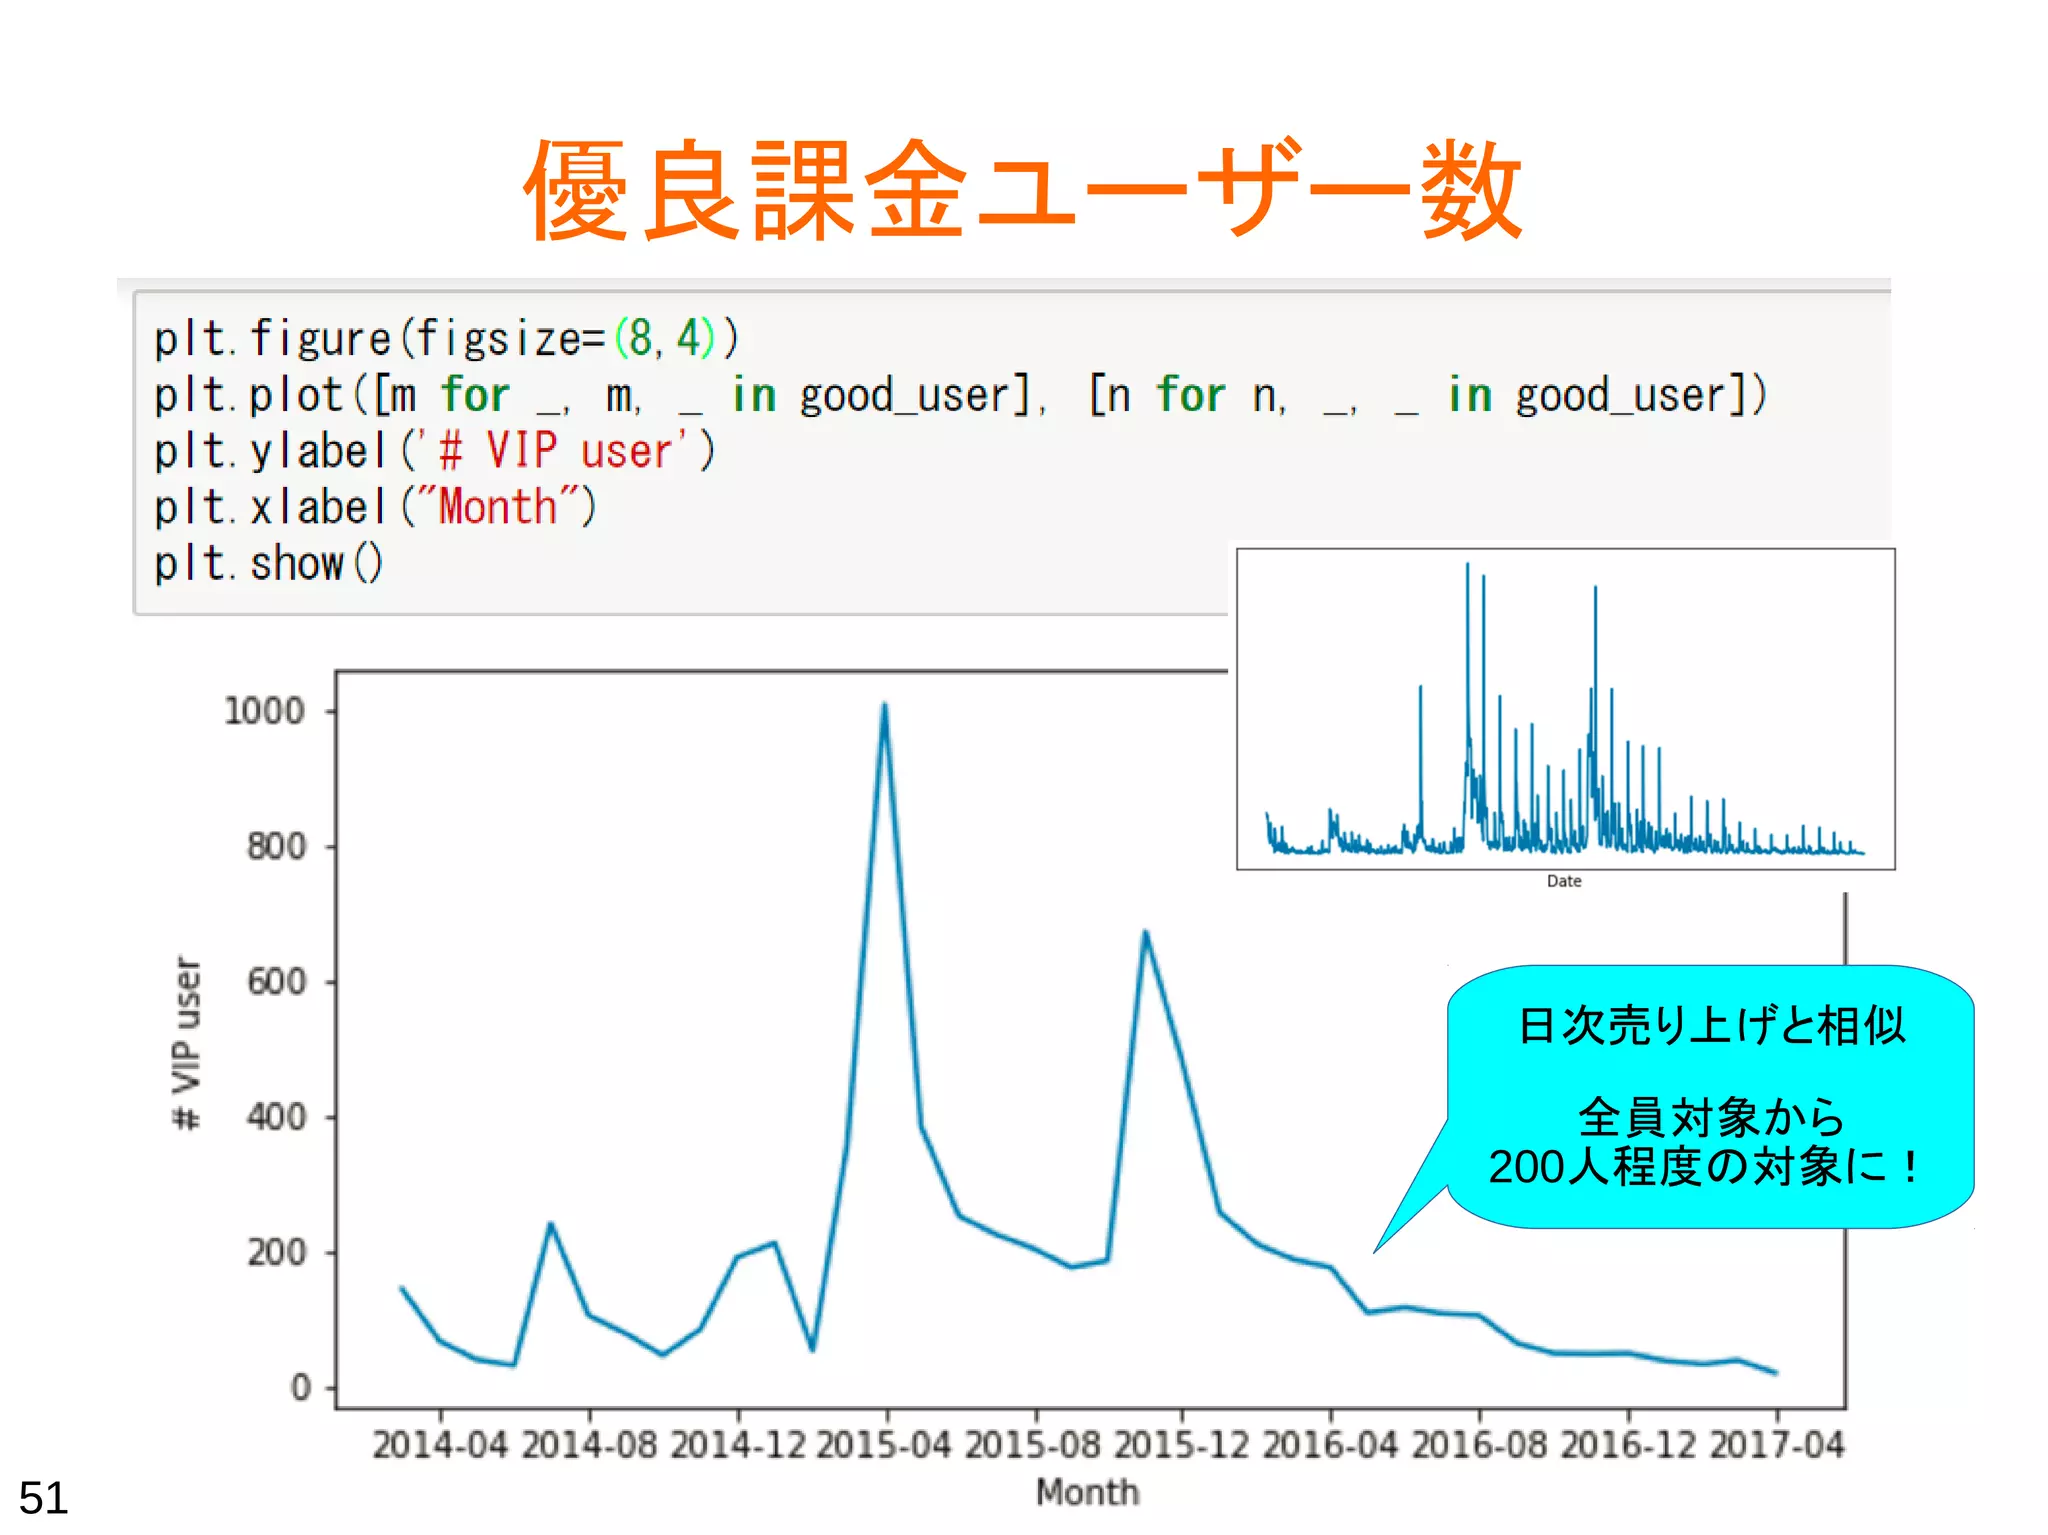Screen dimensions: 2048x1535
Task: Click the y-axis tick label 200
Action: [x=276, y=1253]
